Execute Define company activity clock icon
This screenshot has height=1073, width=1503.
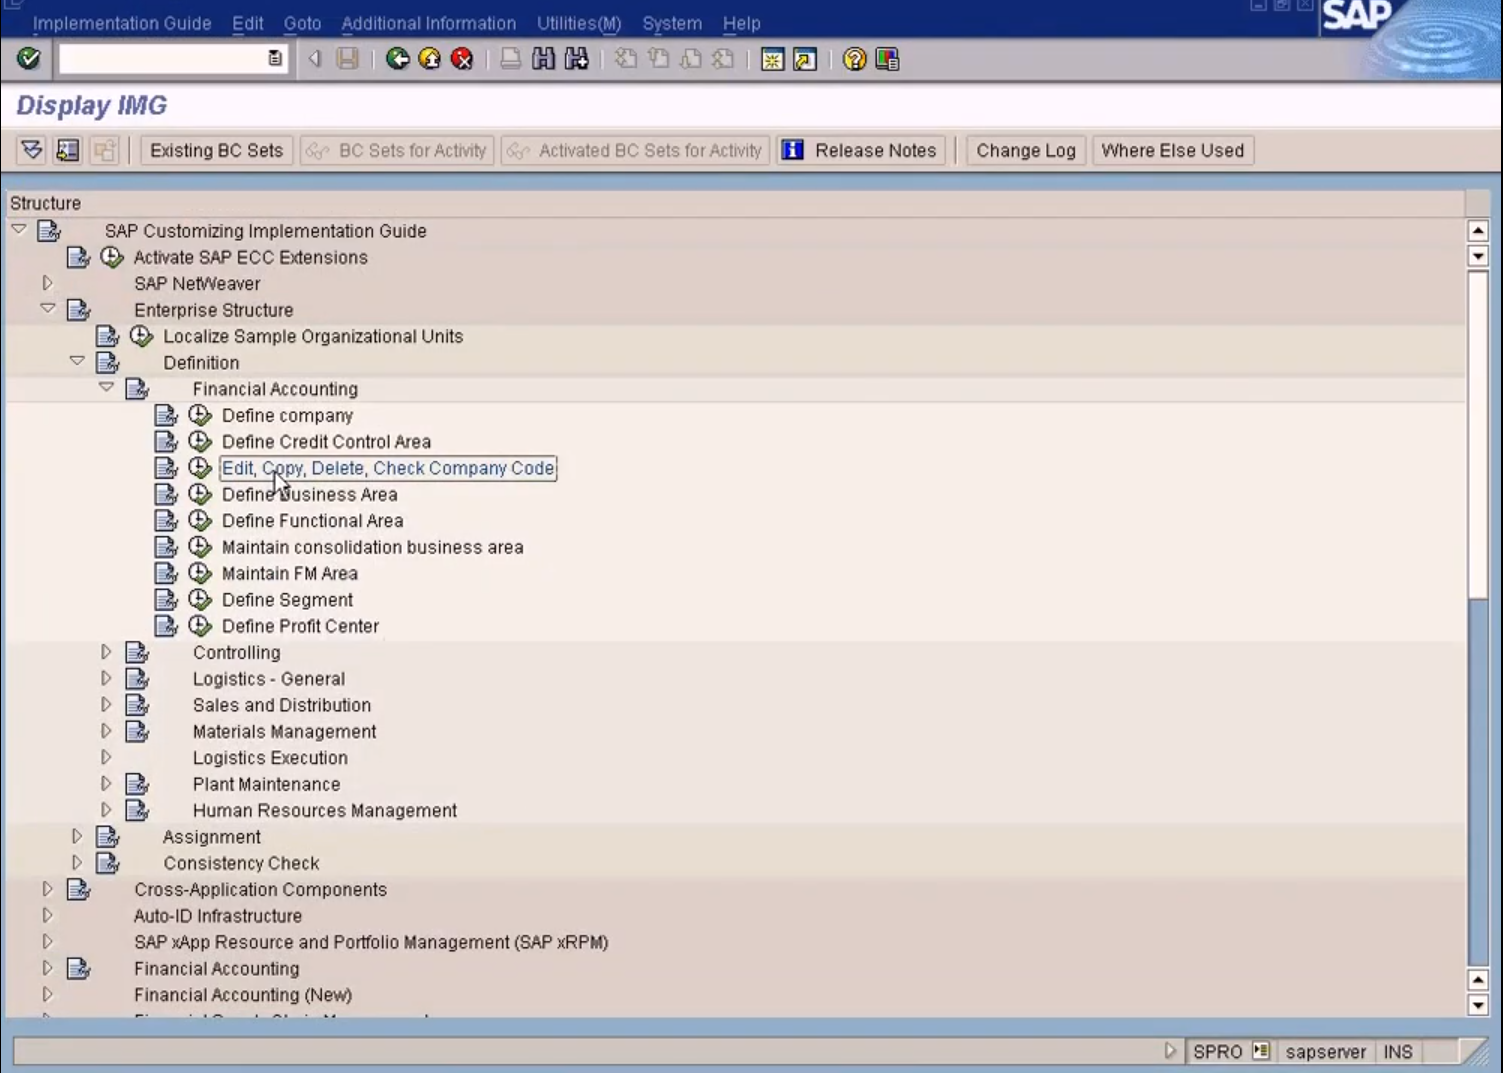[200, 415]
